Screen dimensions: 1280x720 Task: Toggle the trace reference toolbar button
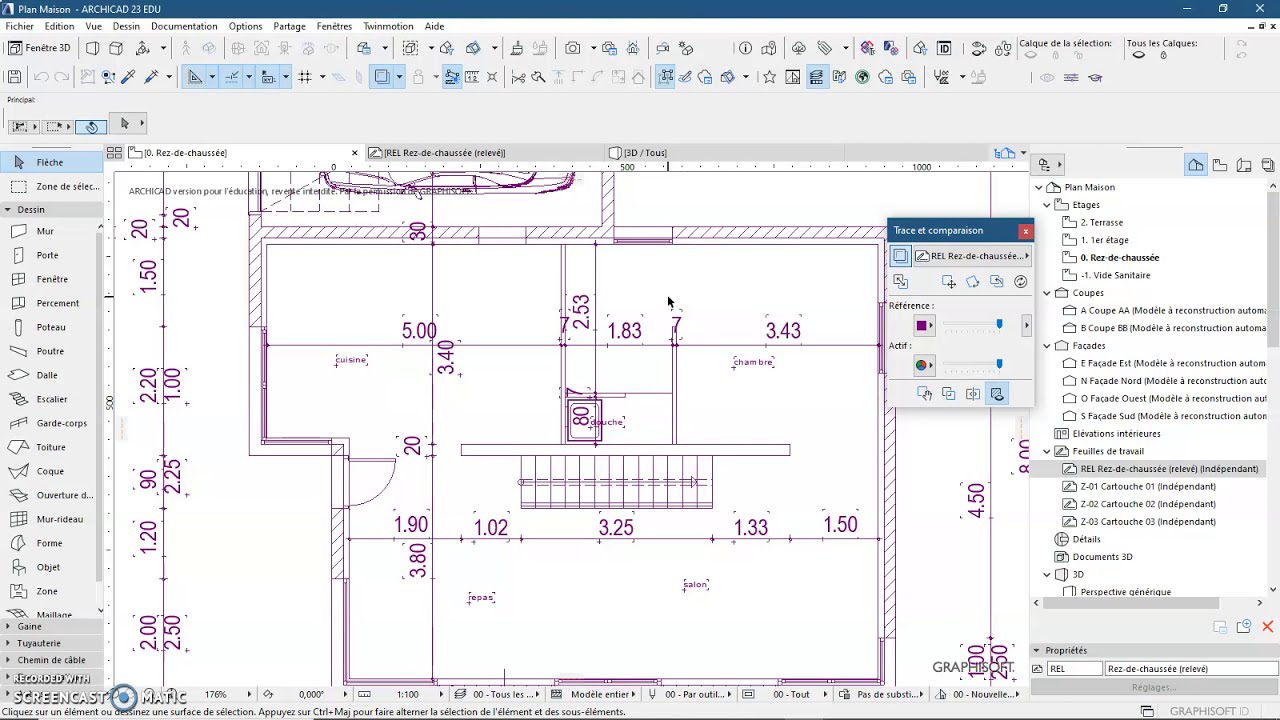pos(381,77)
